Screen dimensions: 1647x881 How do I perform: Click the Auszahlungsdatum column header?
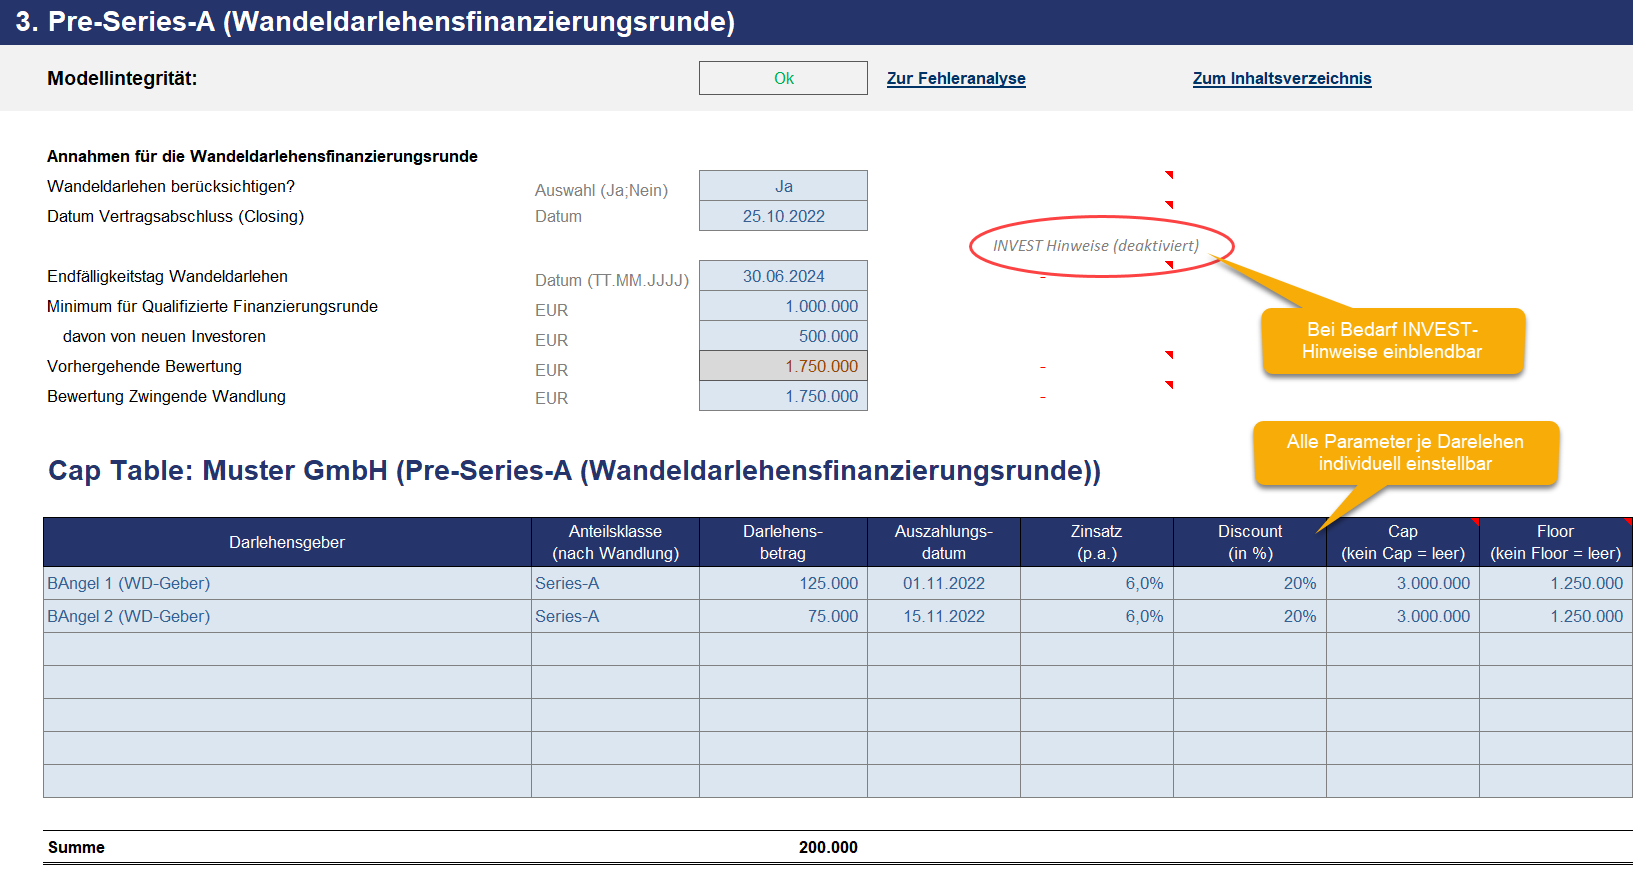tap(944, 542)
